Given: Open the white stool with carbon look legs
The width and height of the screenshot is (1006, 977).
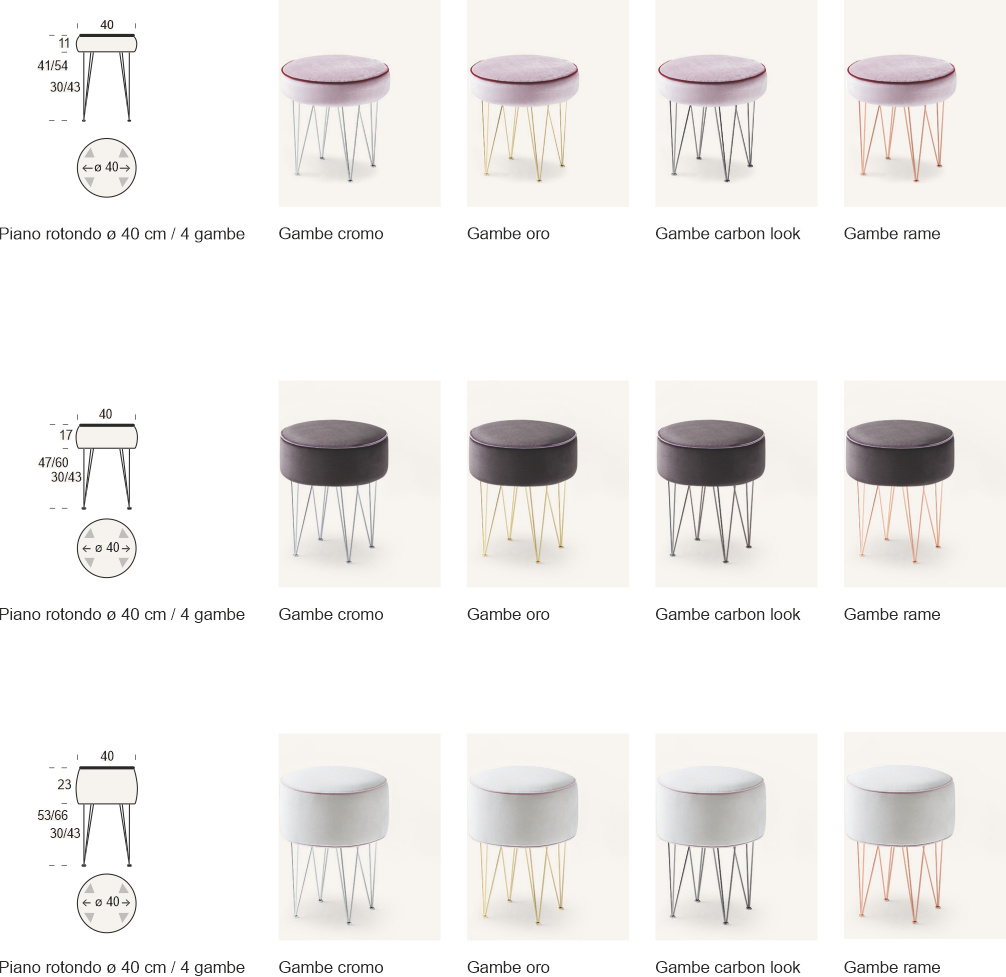Looking at the screenshot, I should coord(736,837).
